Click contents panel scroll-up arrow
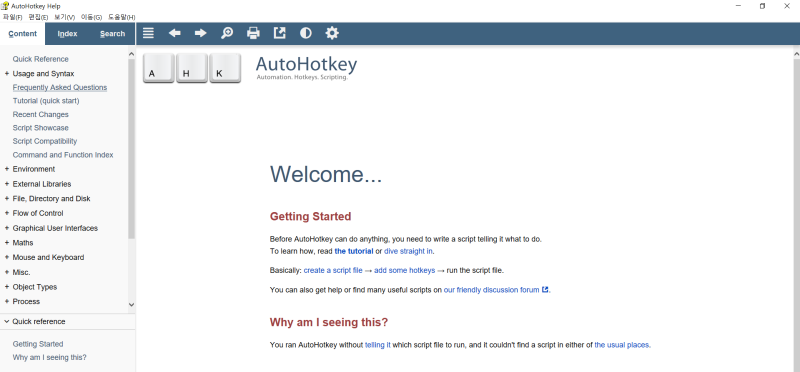This screenshot has height=372, width=800. pyautogui.click(x=131, y=54)
